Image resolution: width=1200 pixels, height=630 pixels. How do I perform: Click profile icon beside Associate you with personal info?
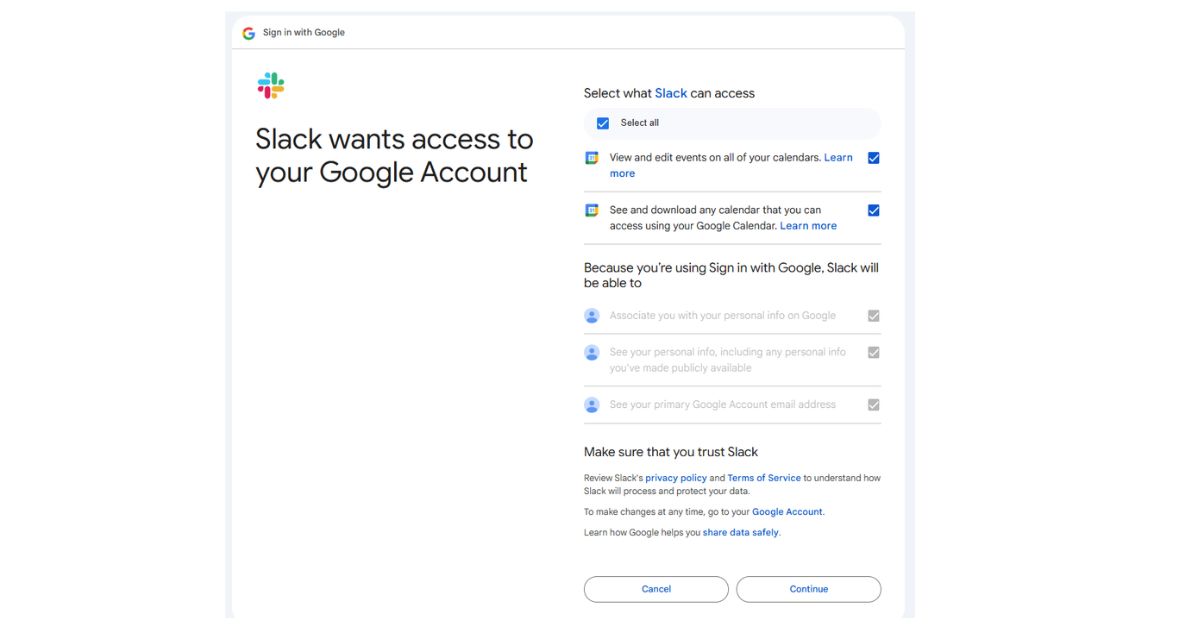coord(592,316)
